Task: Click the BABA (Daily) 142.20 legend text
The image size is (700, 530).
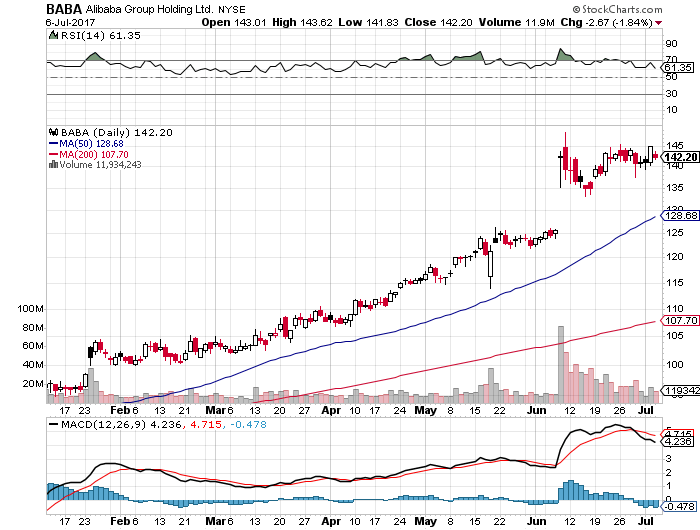Action: [117, 133]
